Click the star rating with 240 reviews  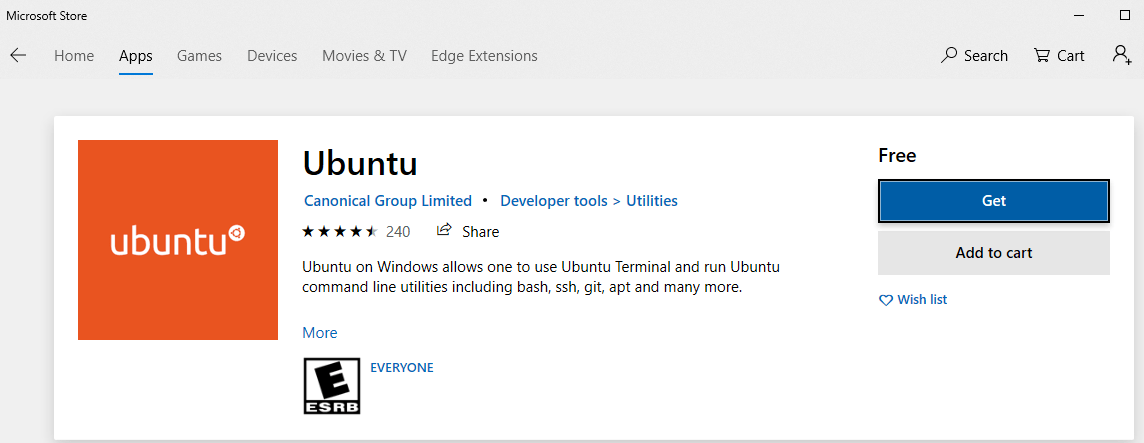click(x=356, y=231)
